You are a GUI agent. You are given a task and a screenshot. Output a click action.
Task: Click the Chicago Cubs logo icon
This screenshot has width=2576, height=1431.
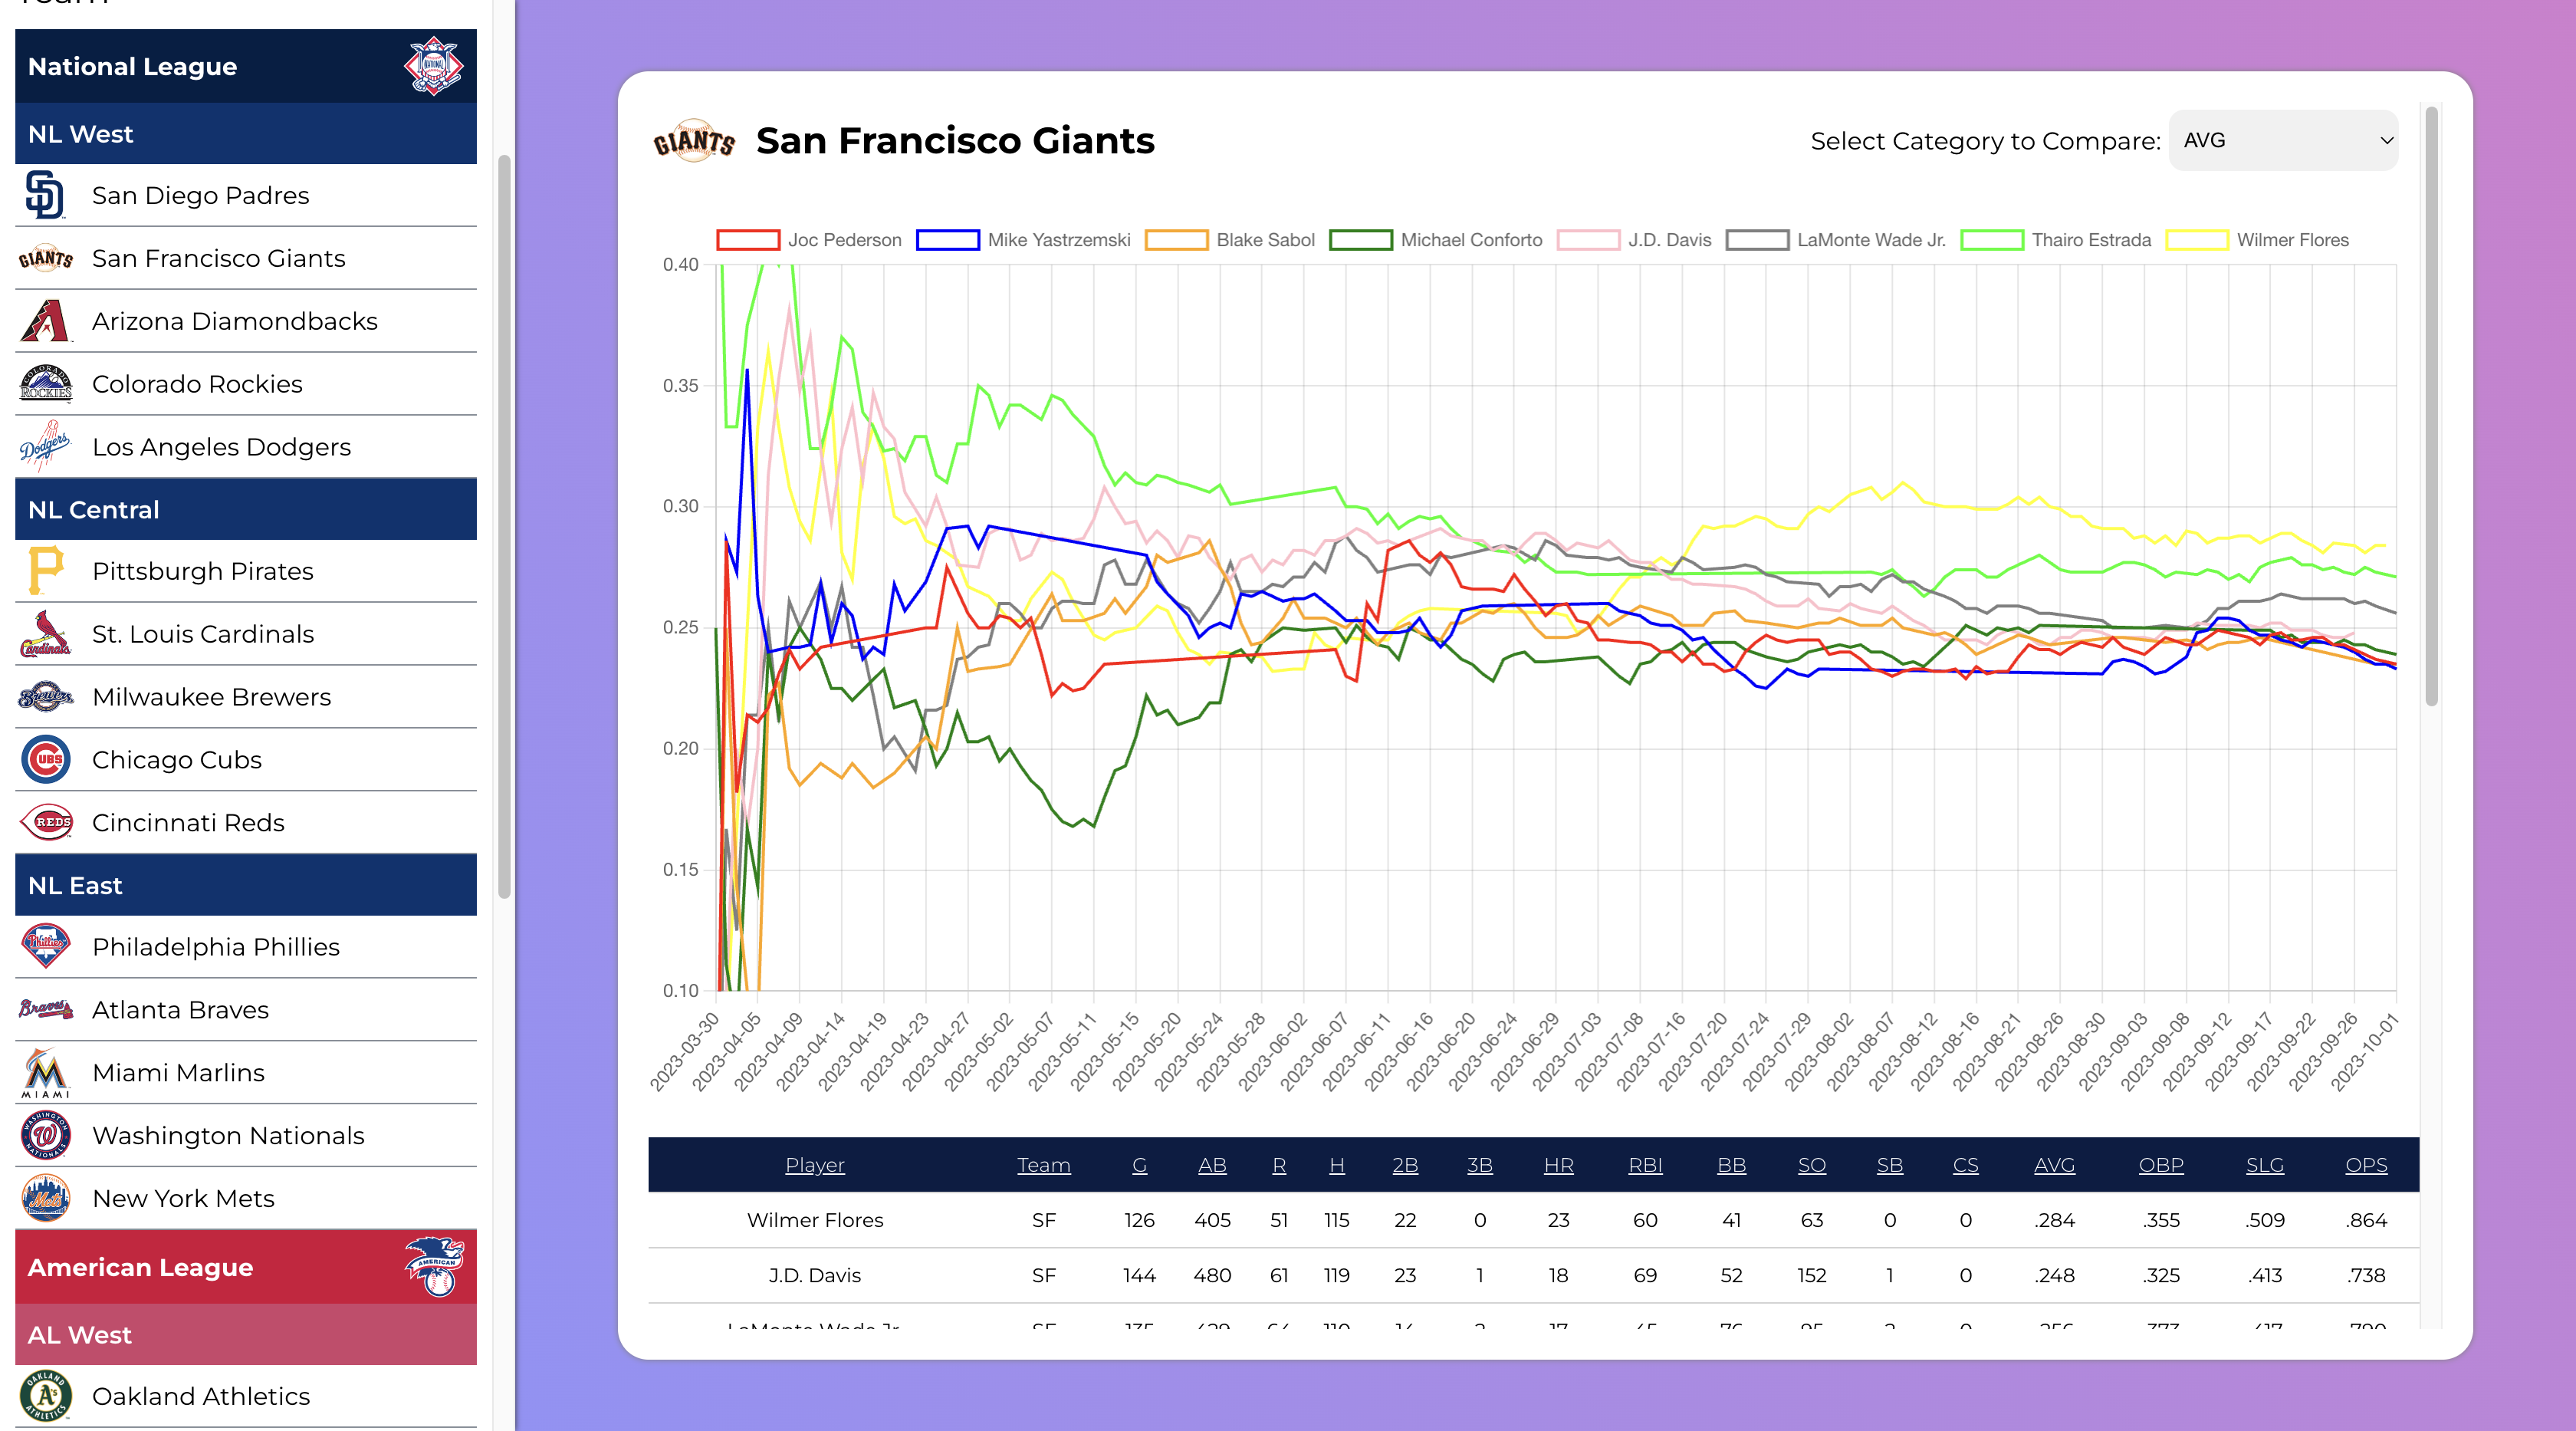pyautogui.click(x=45, y=760)
